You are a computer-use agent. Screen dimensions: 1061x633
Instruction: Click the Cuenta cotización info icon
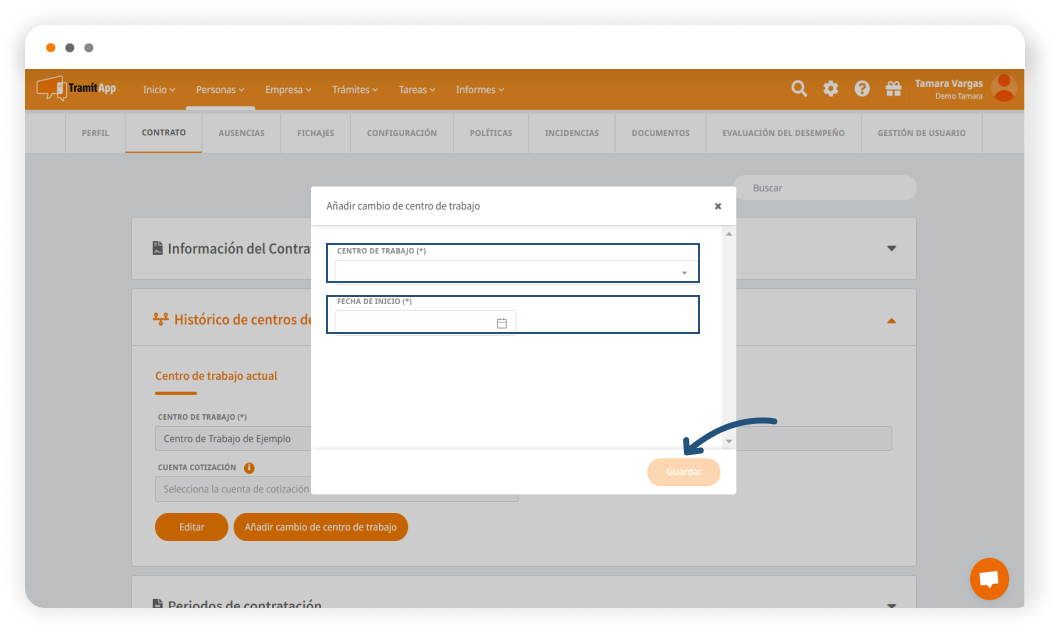(249, 467)
